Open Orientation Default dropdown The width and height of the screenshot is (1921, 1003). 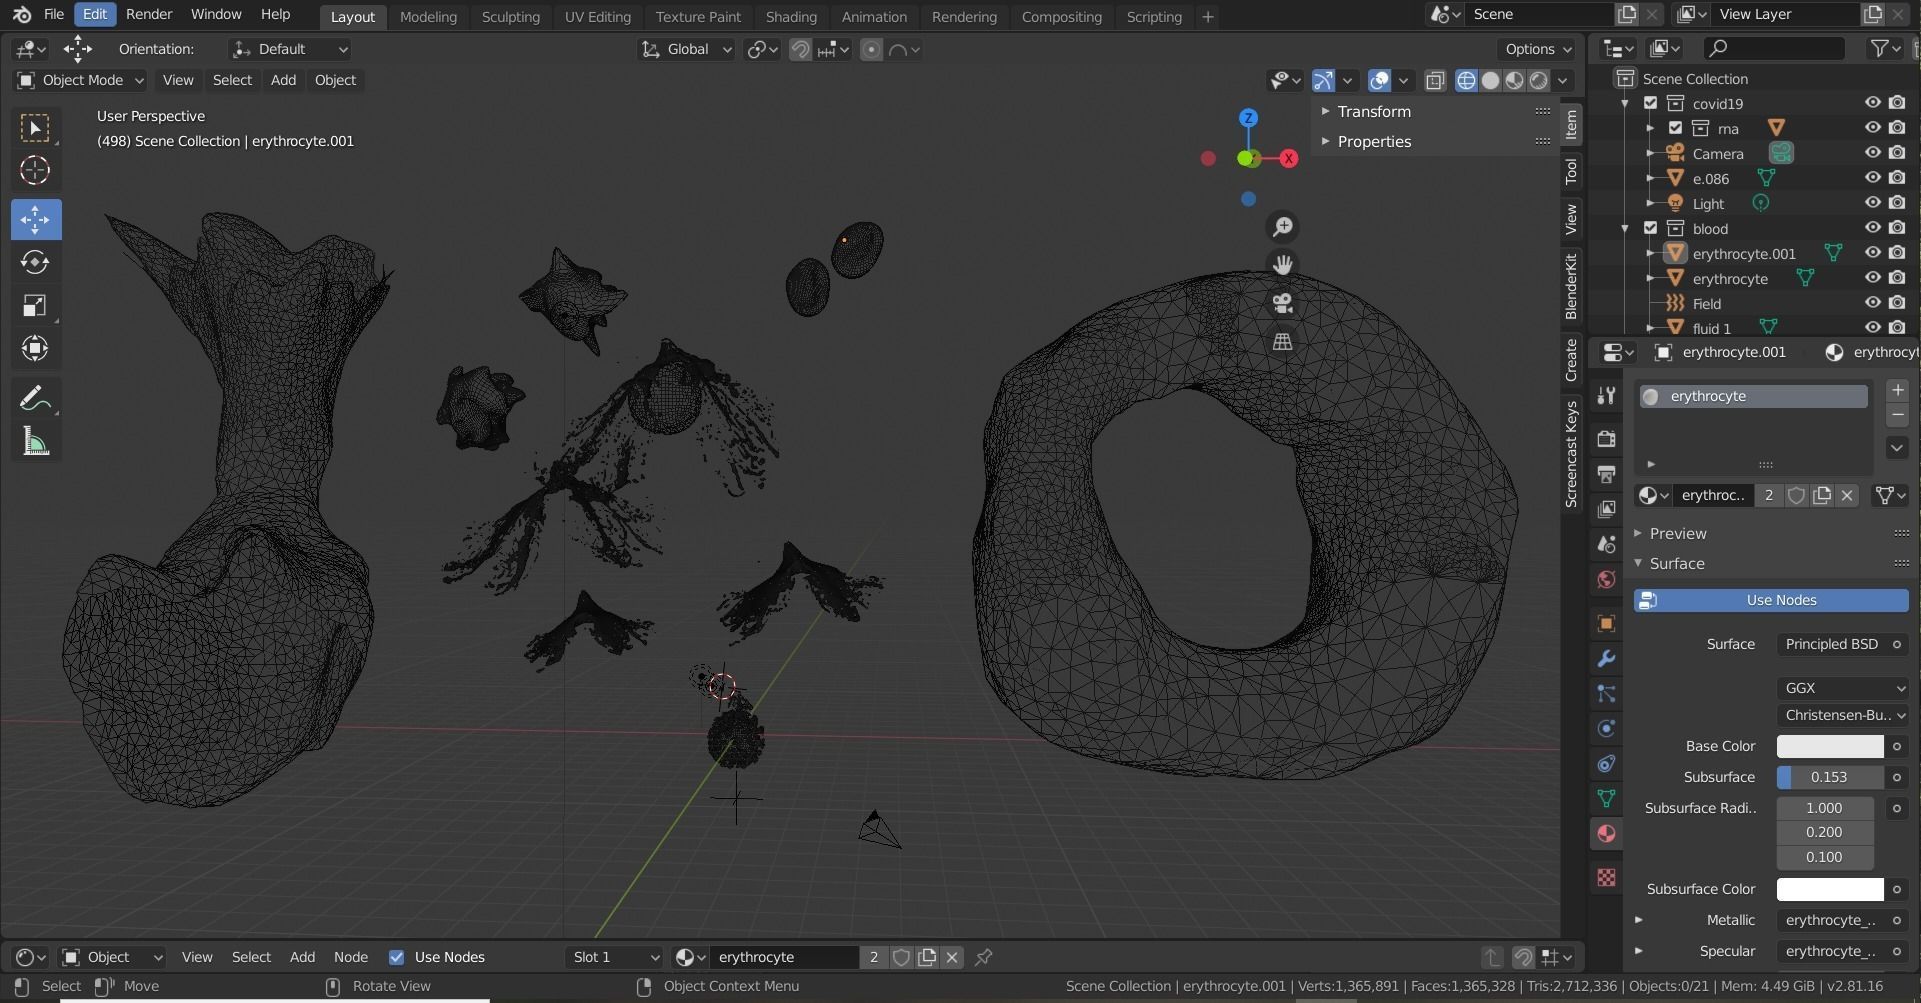(x=290, y=49)
